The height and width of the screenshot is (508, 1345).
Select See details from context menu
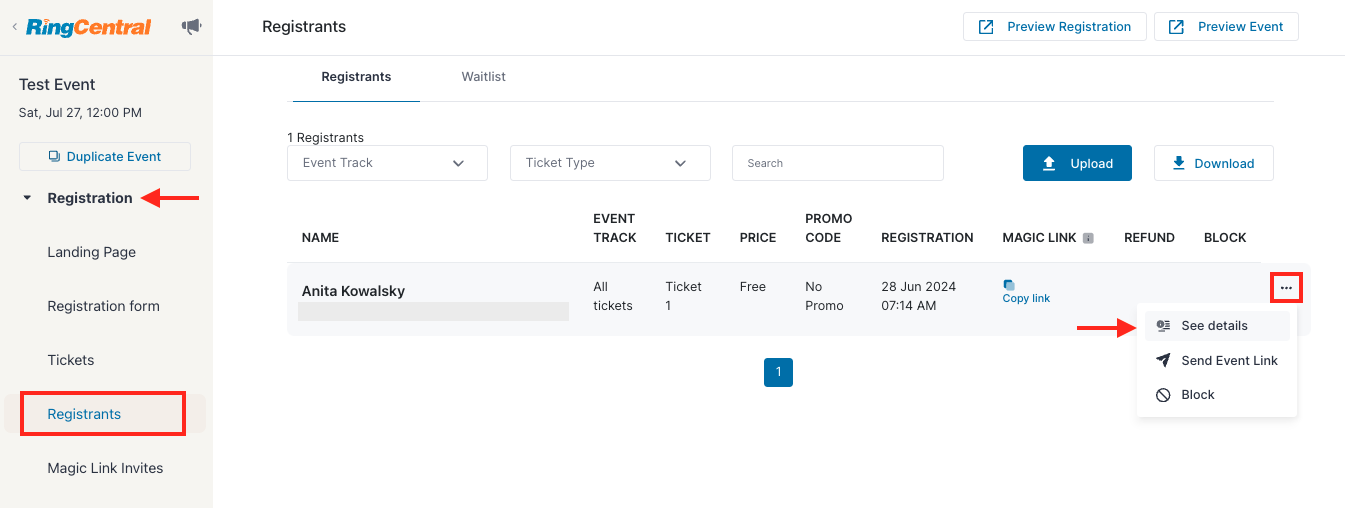coord(1214,326)
